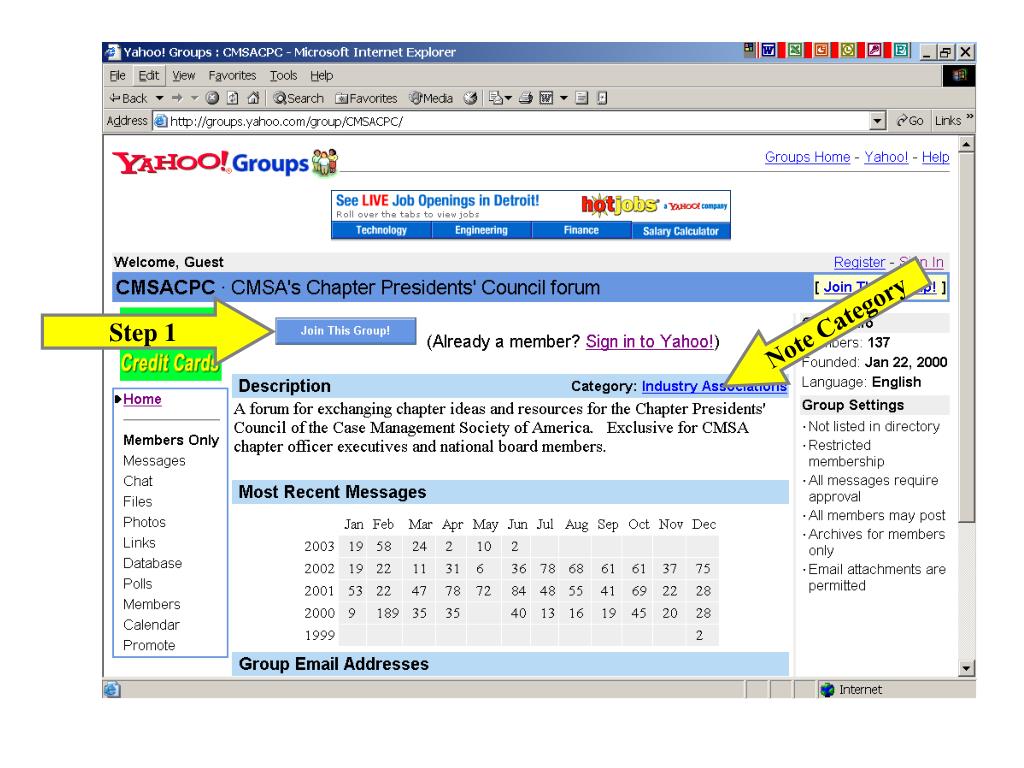Click the Go arrow button
The width and height of the screenshot is (1024, 768).
(x=910, y=121)
